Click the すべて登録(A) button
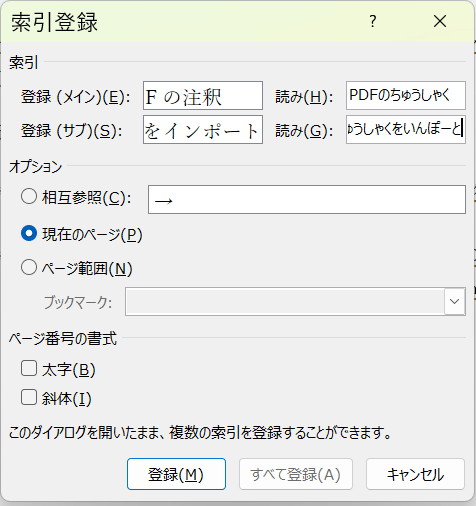 [296, 474]
